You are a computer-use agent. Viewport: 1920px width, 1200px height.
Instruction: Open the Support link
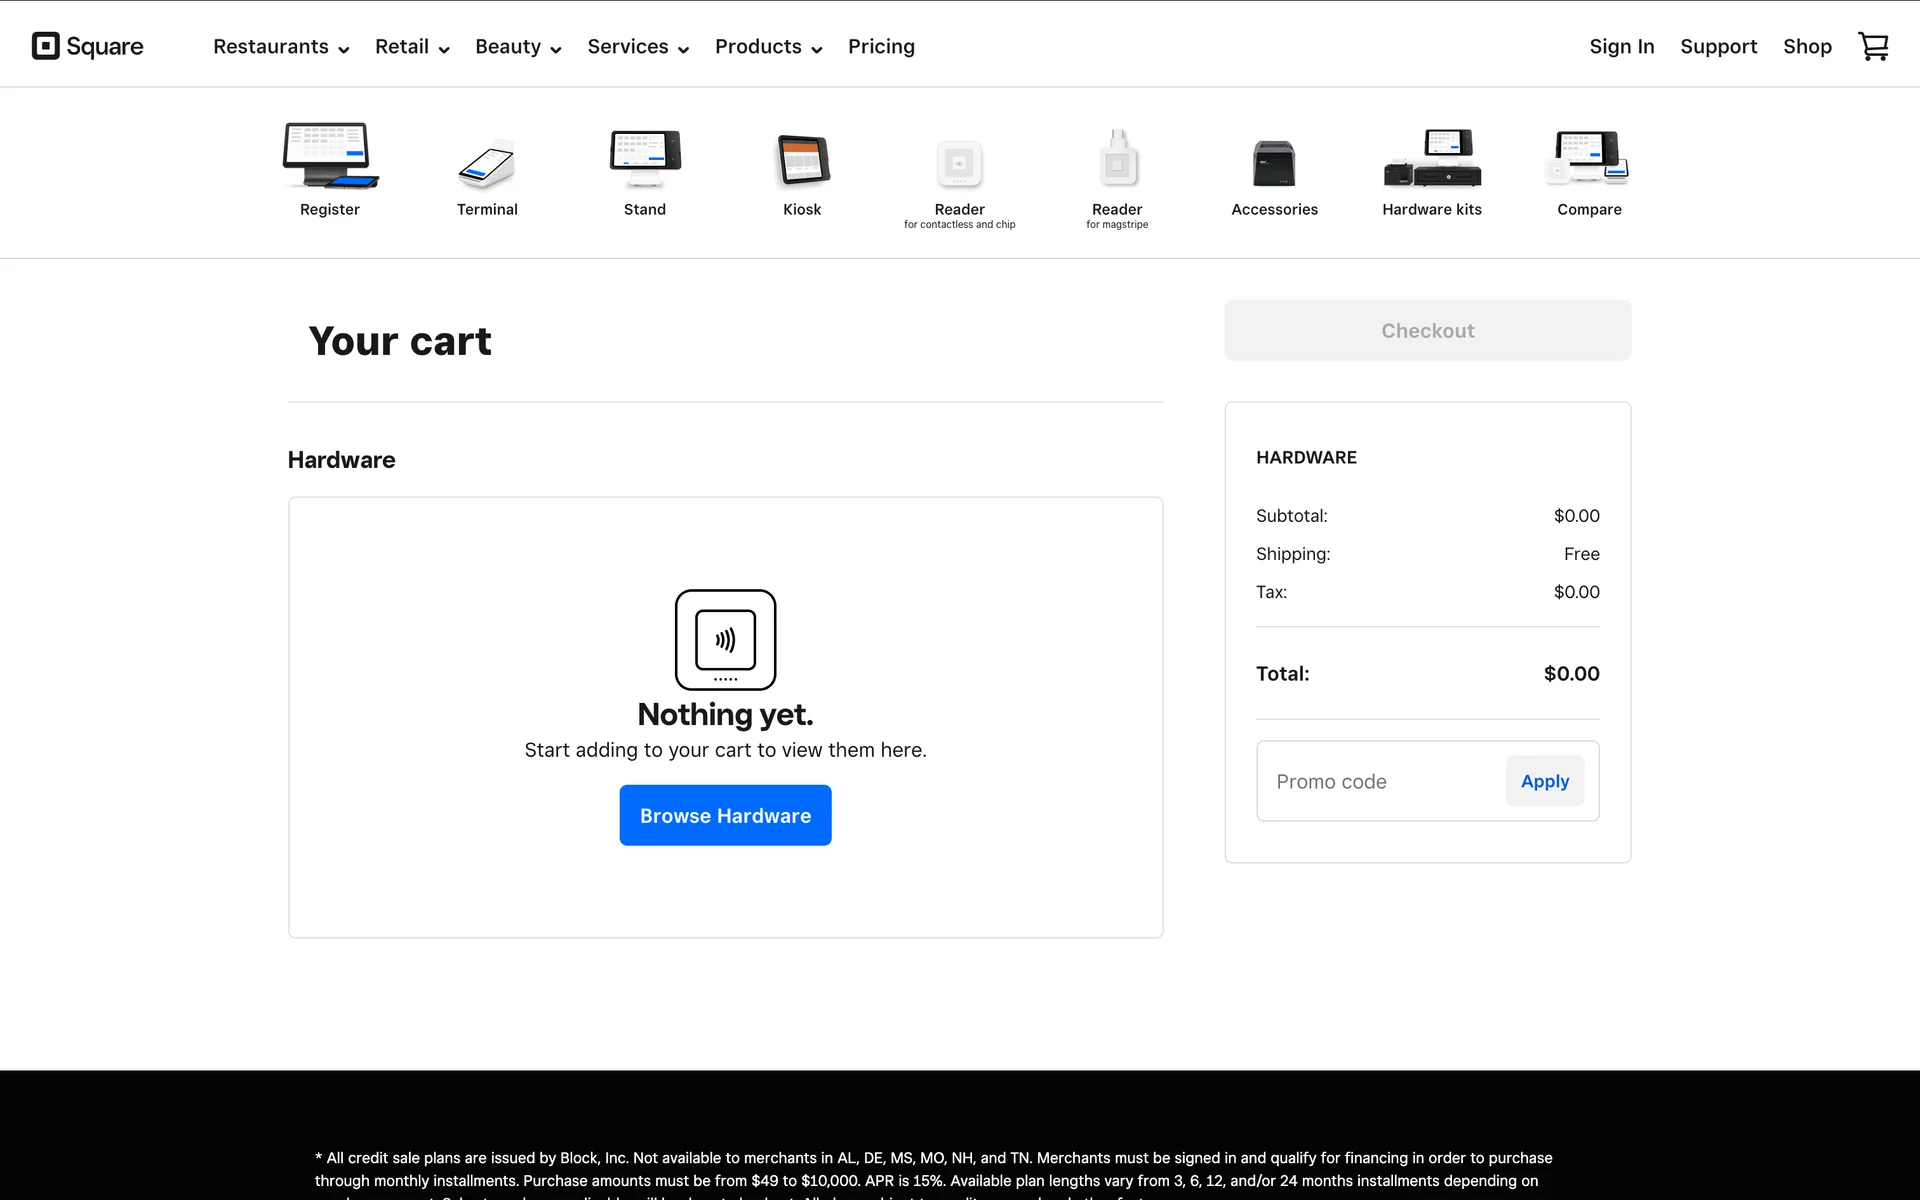coord(1718,47)
